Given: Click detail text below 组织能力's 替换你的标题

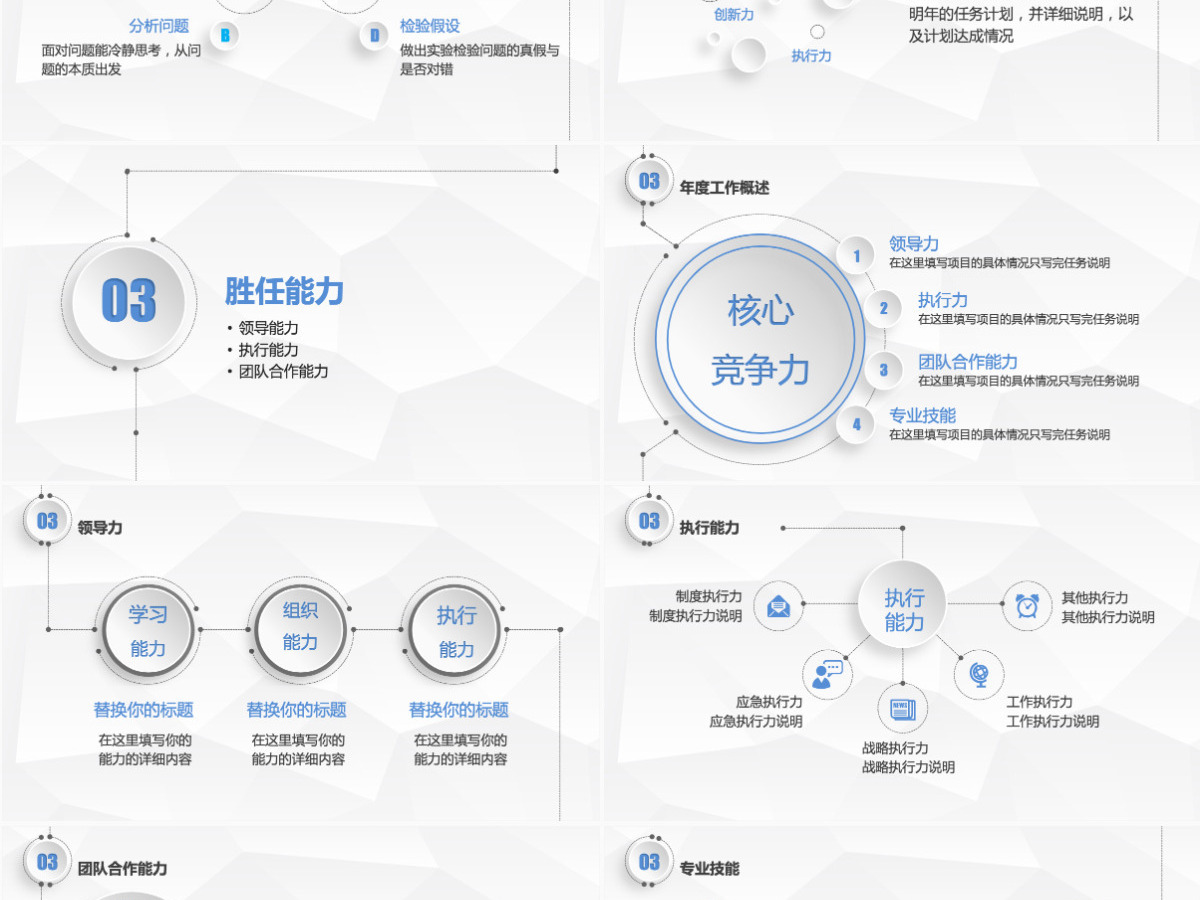Looking at the screenshot, I should [298, 750].
